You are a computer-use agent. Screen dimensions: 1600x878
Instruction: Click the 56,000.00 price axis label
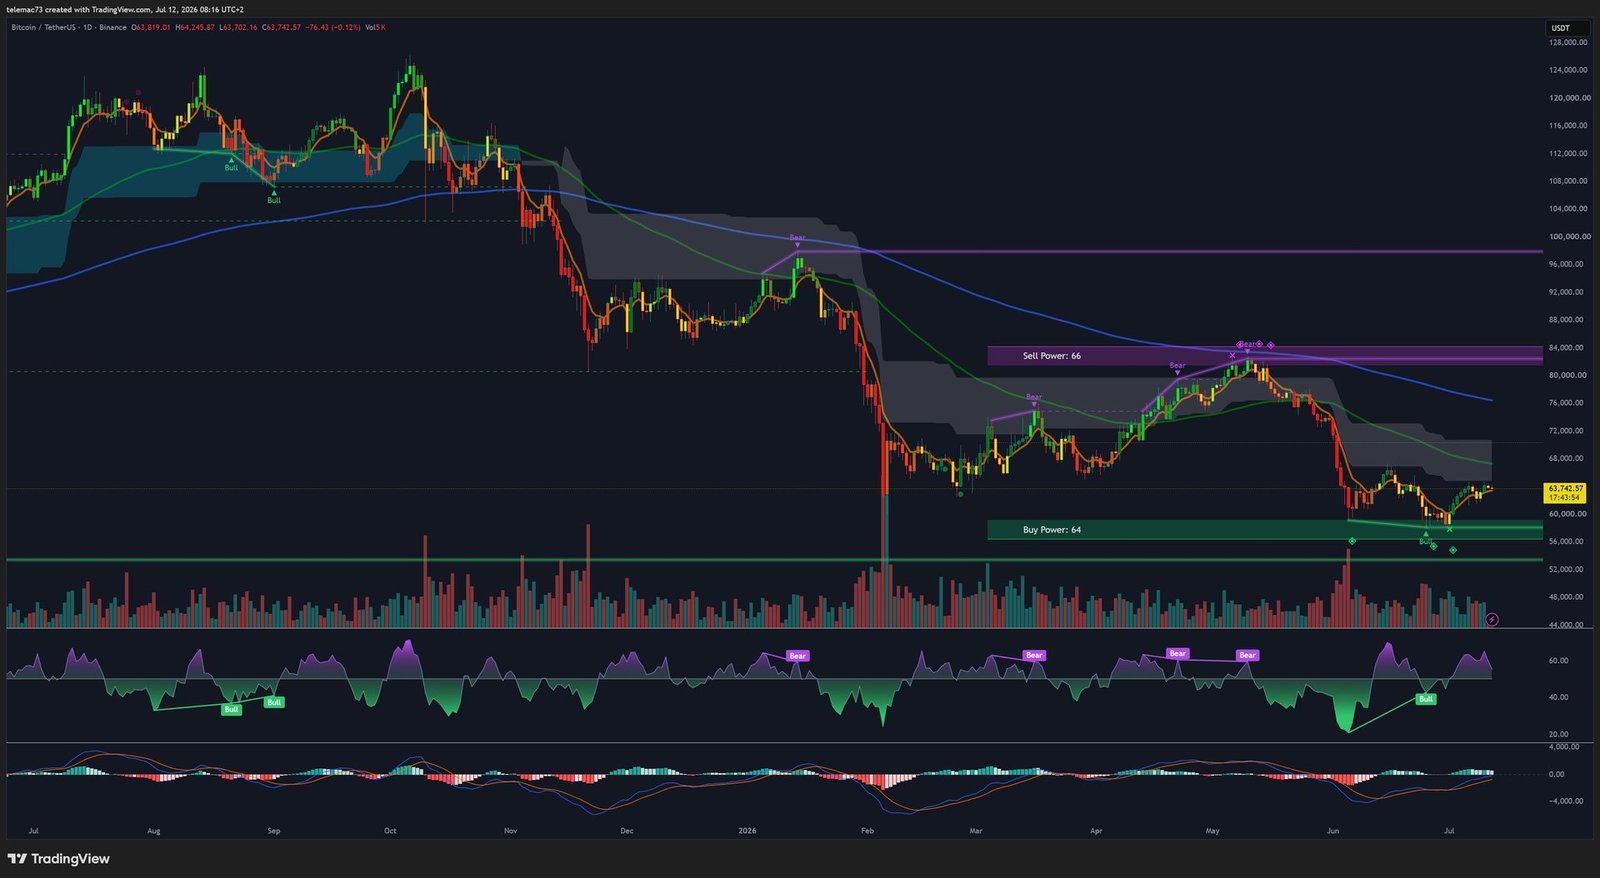tap(1568, 542)
